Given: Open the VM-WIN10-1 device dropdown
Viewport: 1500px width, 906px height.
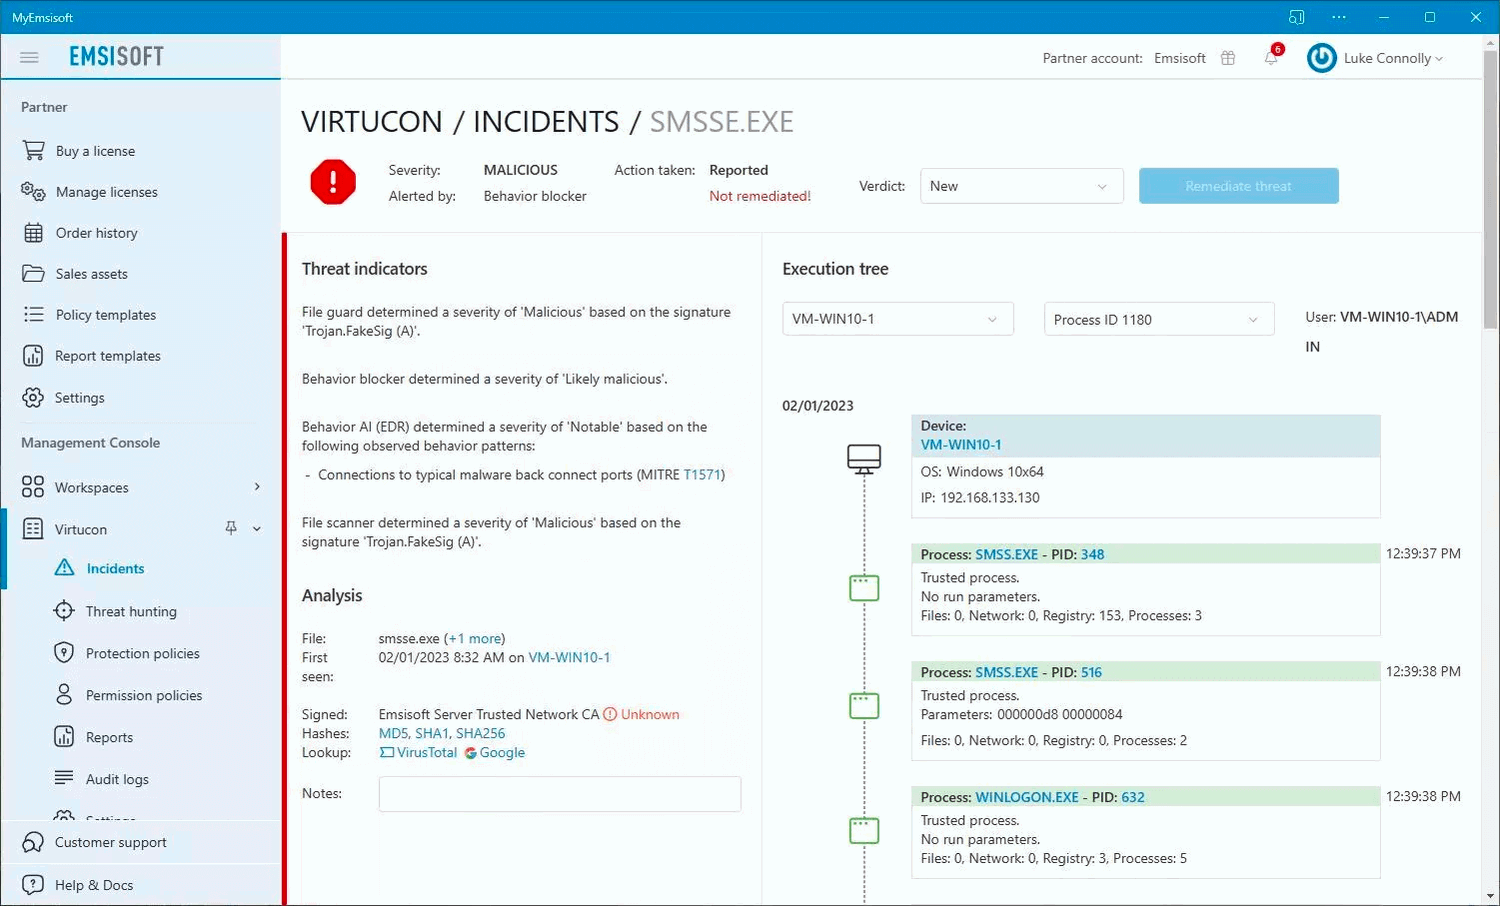Looking at the screenshot, I should point(897,319).
